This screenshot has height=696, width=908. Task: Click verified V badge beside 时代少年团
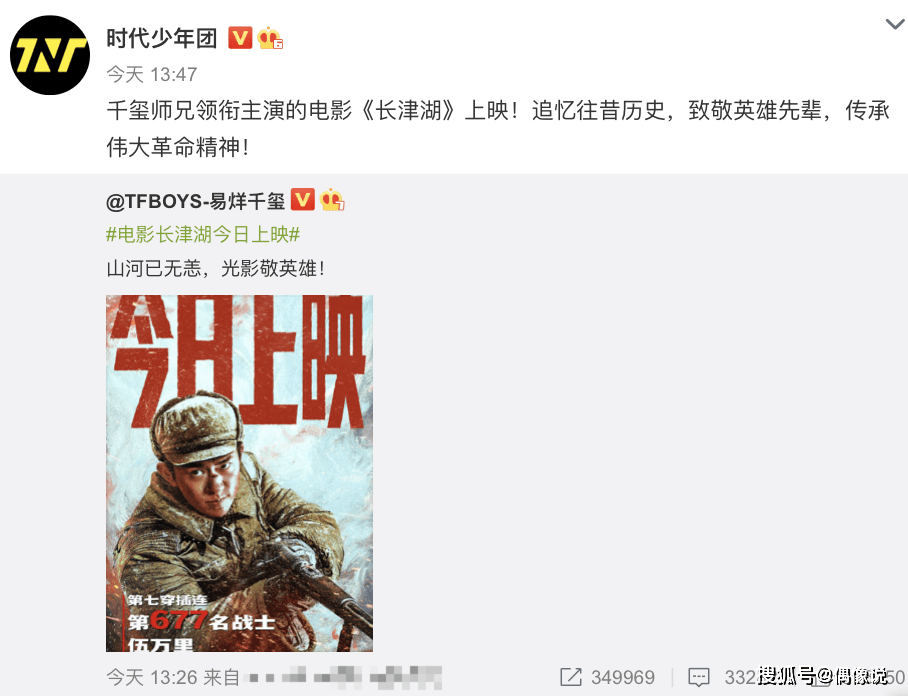click(x=240, y=38)
